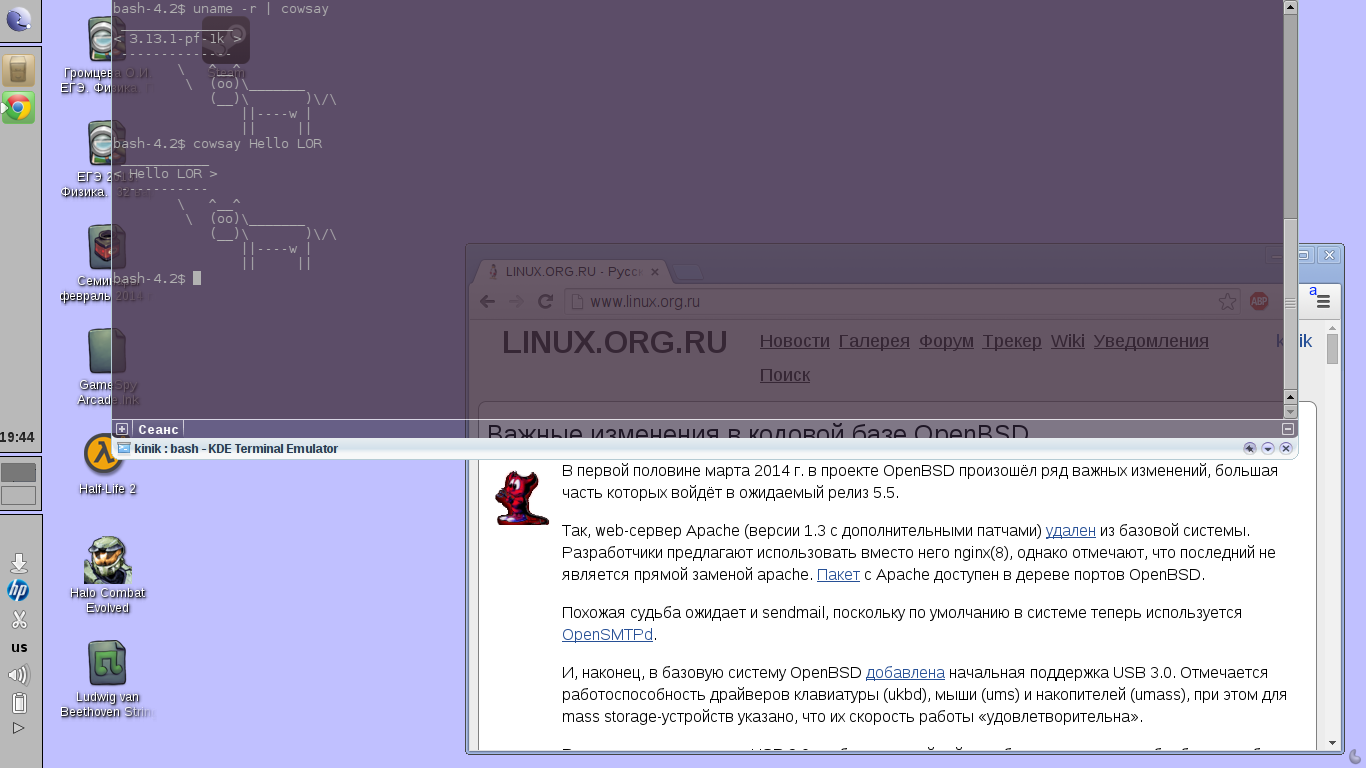The image size is (1366, 768).
Task: Open the Klipper scissors clipboard icon
Action: (18, 619)
